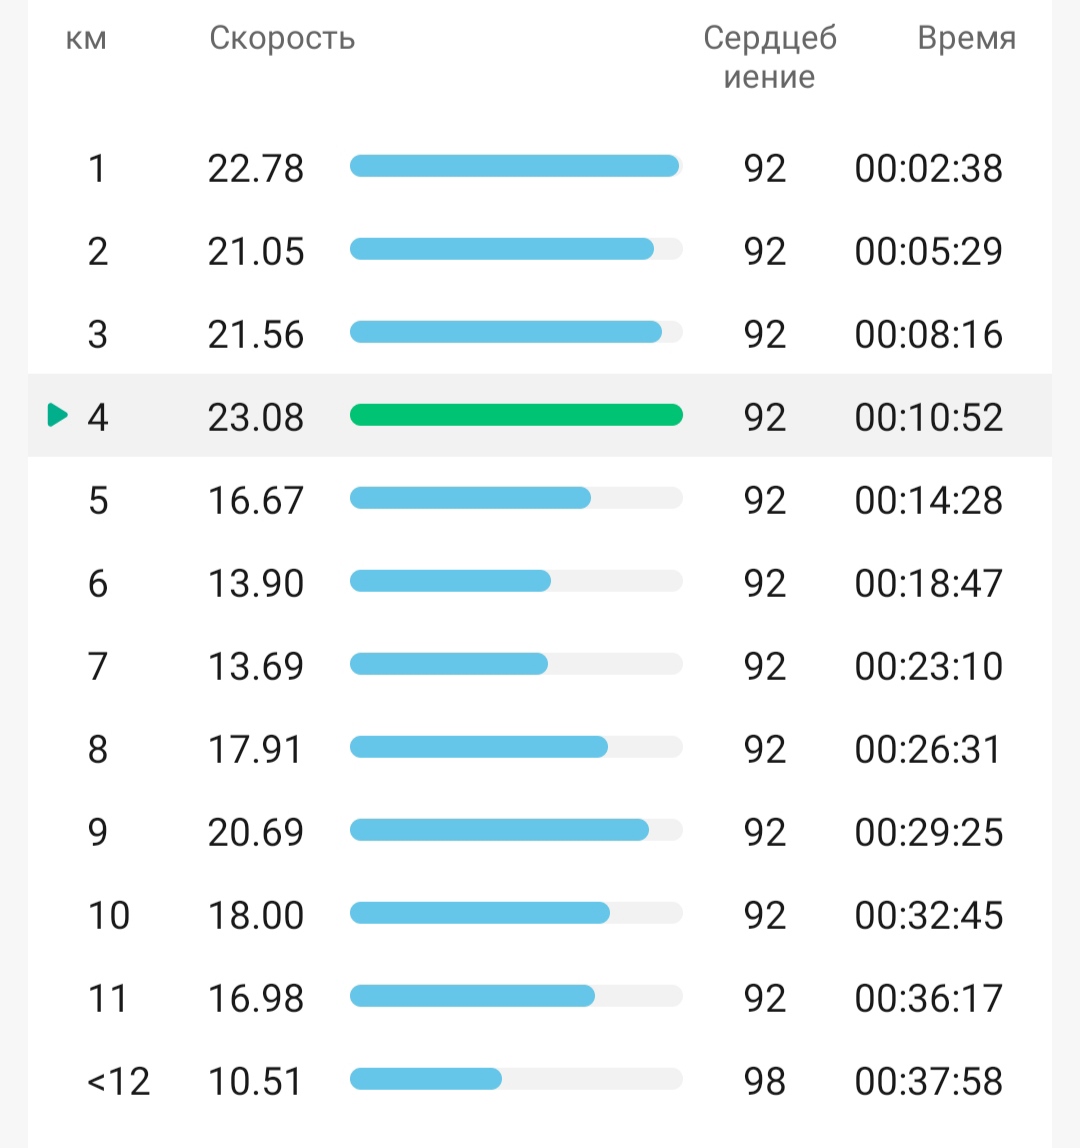Click the speed bar for 21.05

[516, 249]
